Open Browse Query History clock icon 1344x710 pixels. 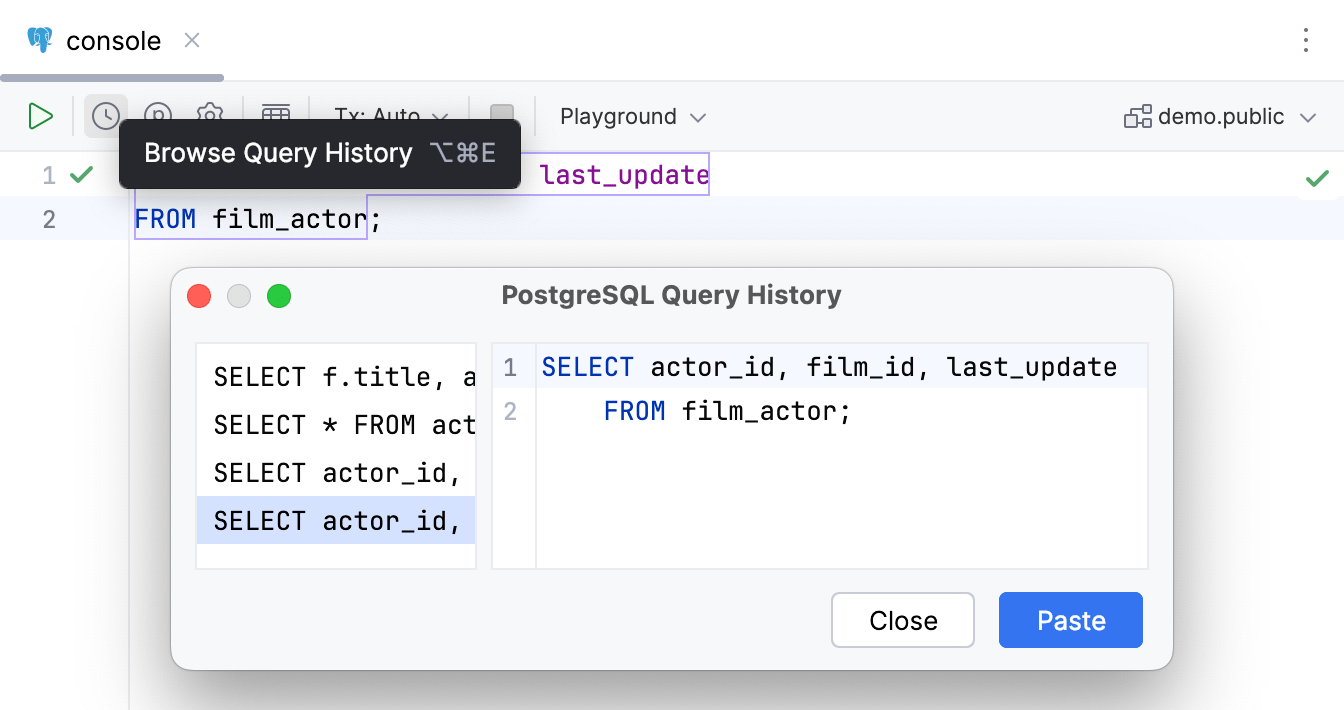(106, 116)
